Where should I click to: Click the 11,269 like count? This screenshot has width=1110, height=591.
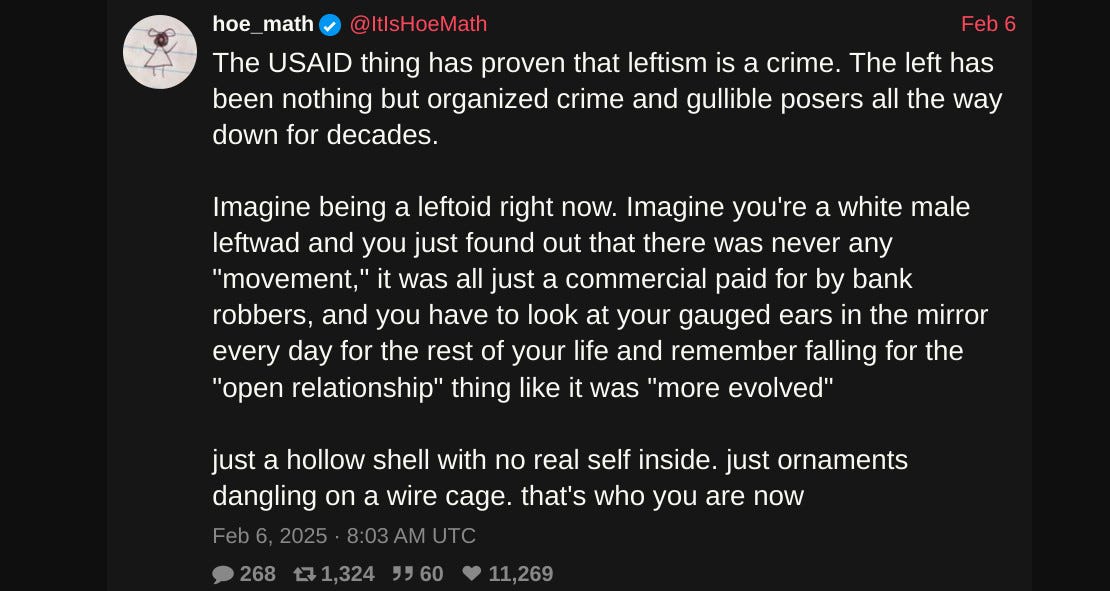pos(523,573)
